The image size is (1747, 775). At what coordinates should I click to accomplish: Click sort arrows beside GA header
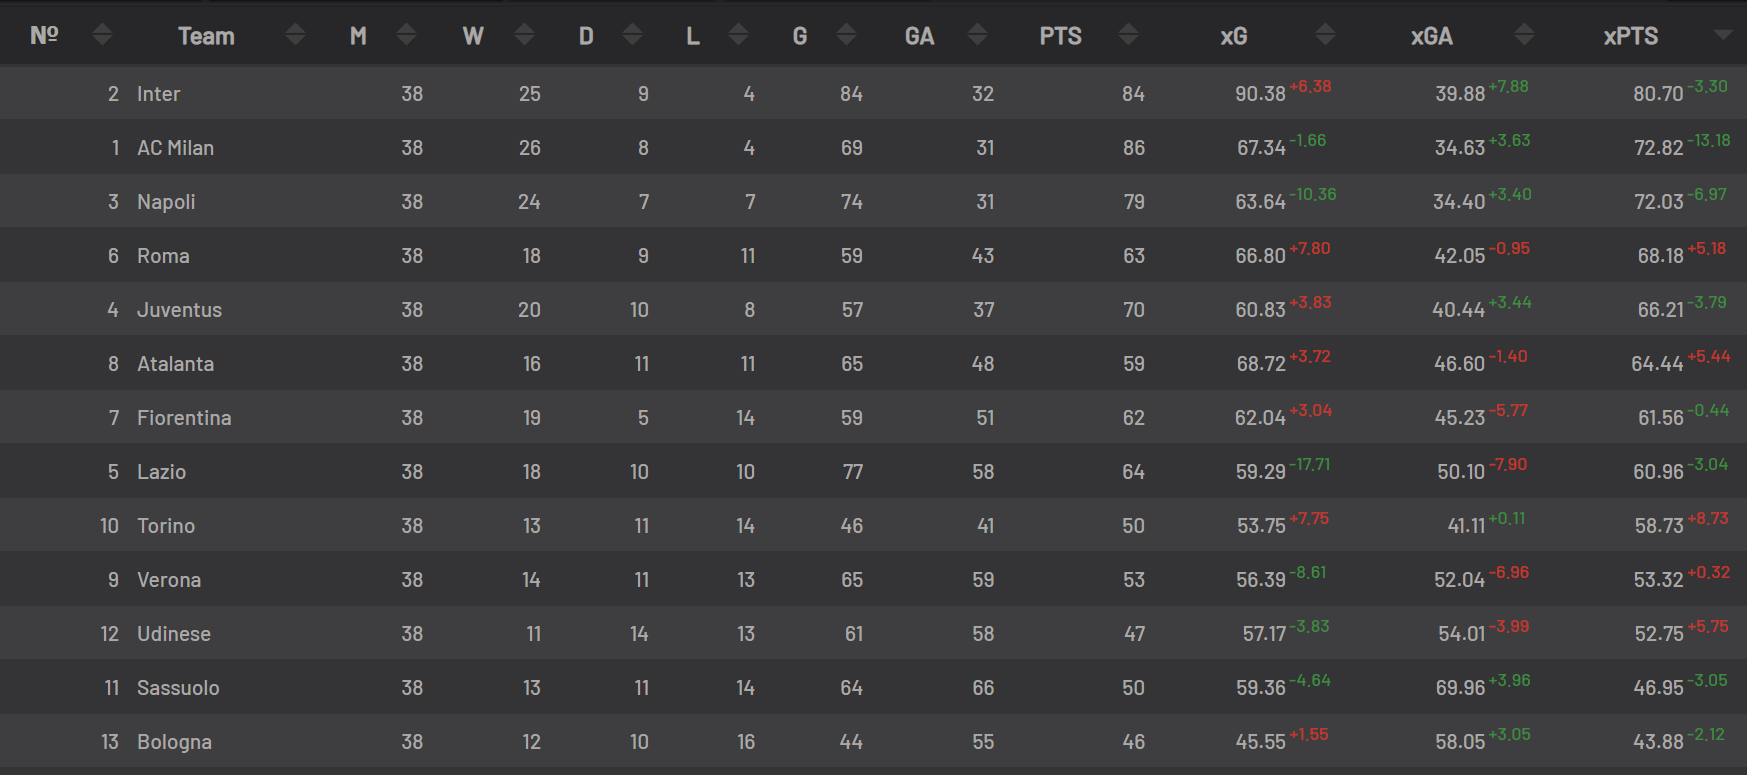pyautogui.click(x=977, y=35)
